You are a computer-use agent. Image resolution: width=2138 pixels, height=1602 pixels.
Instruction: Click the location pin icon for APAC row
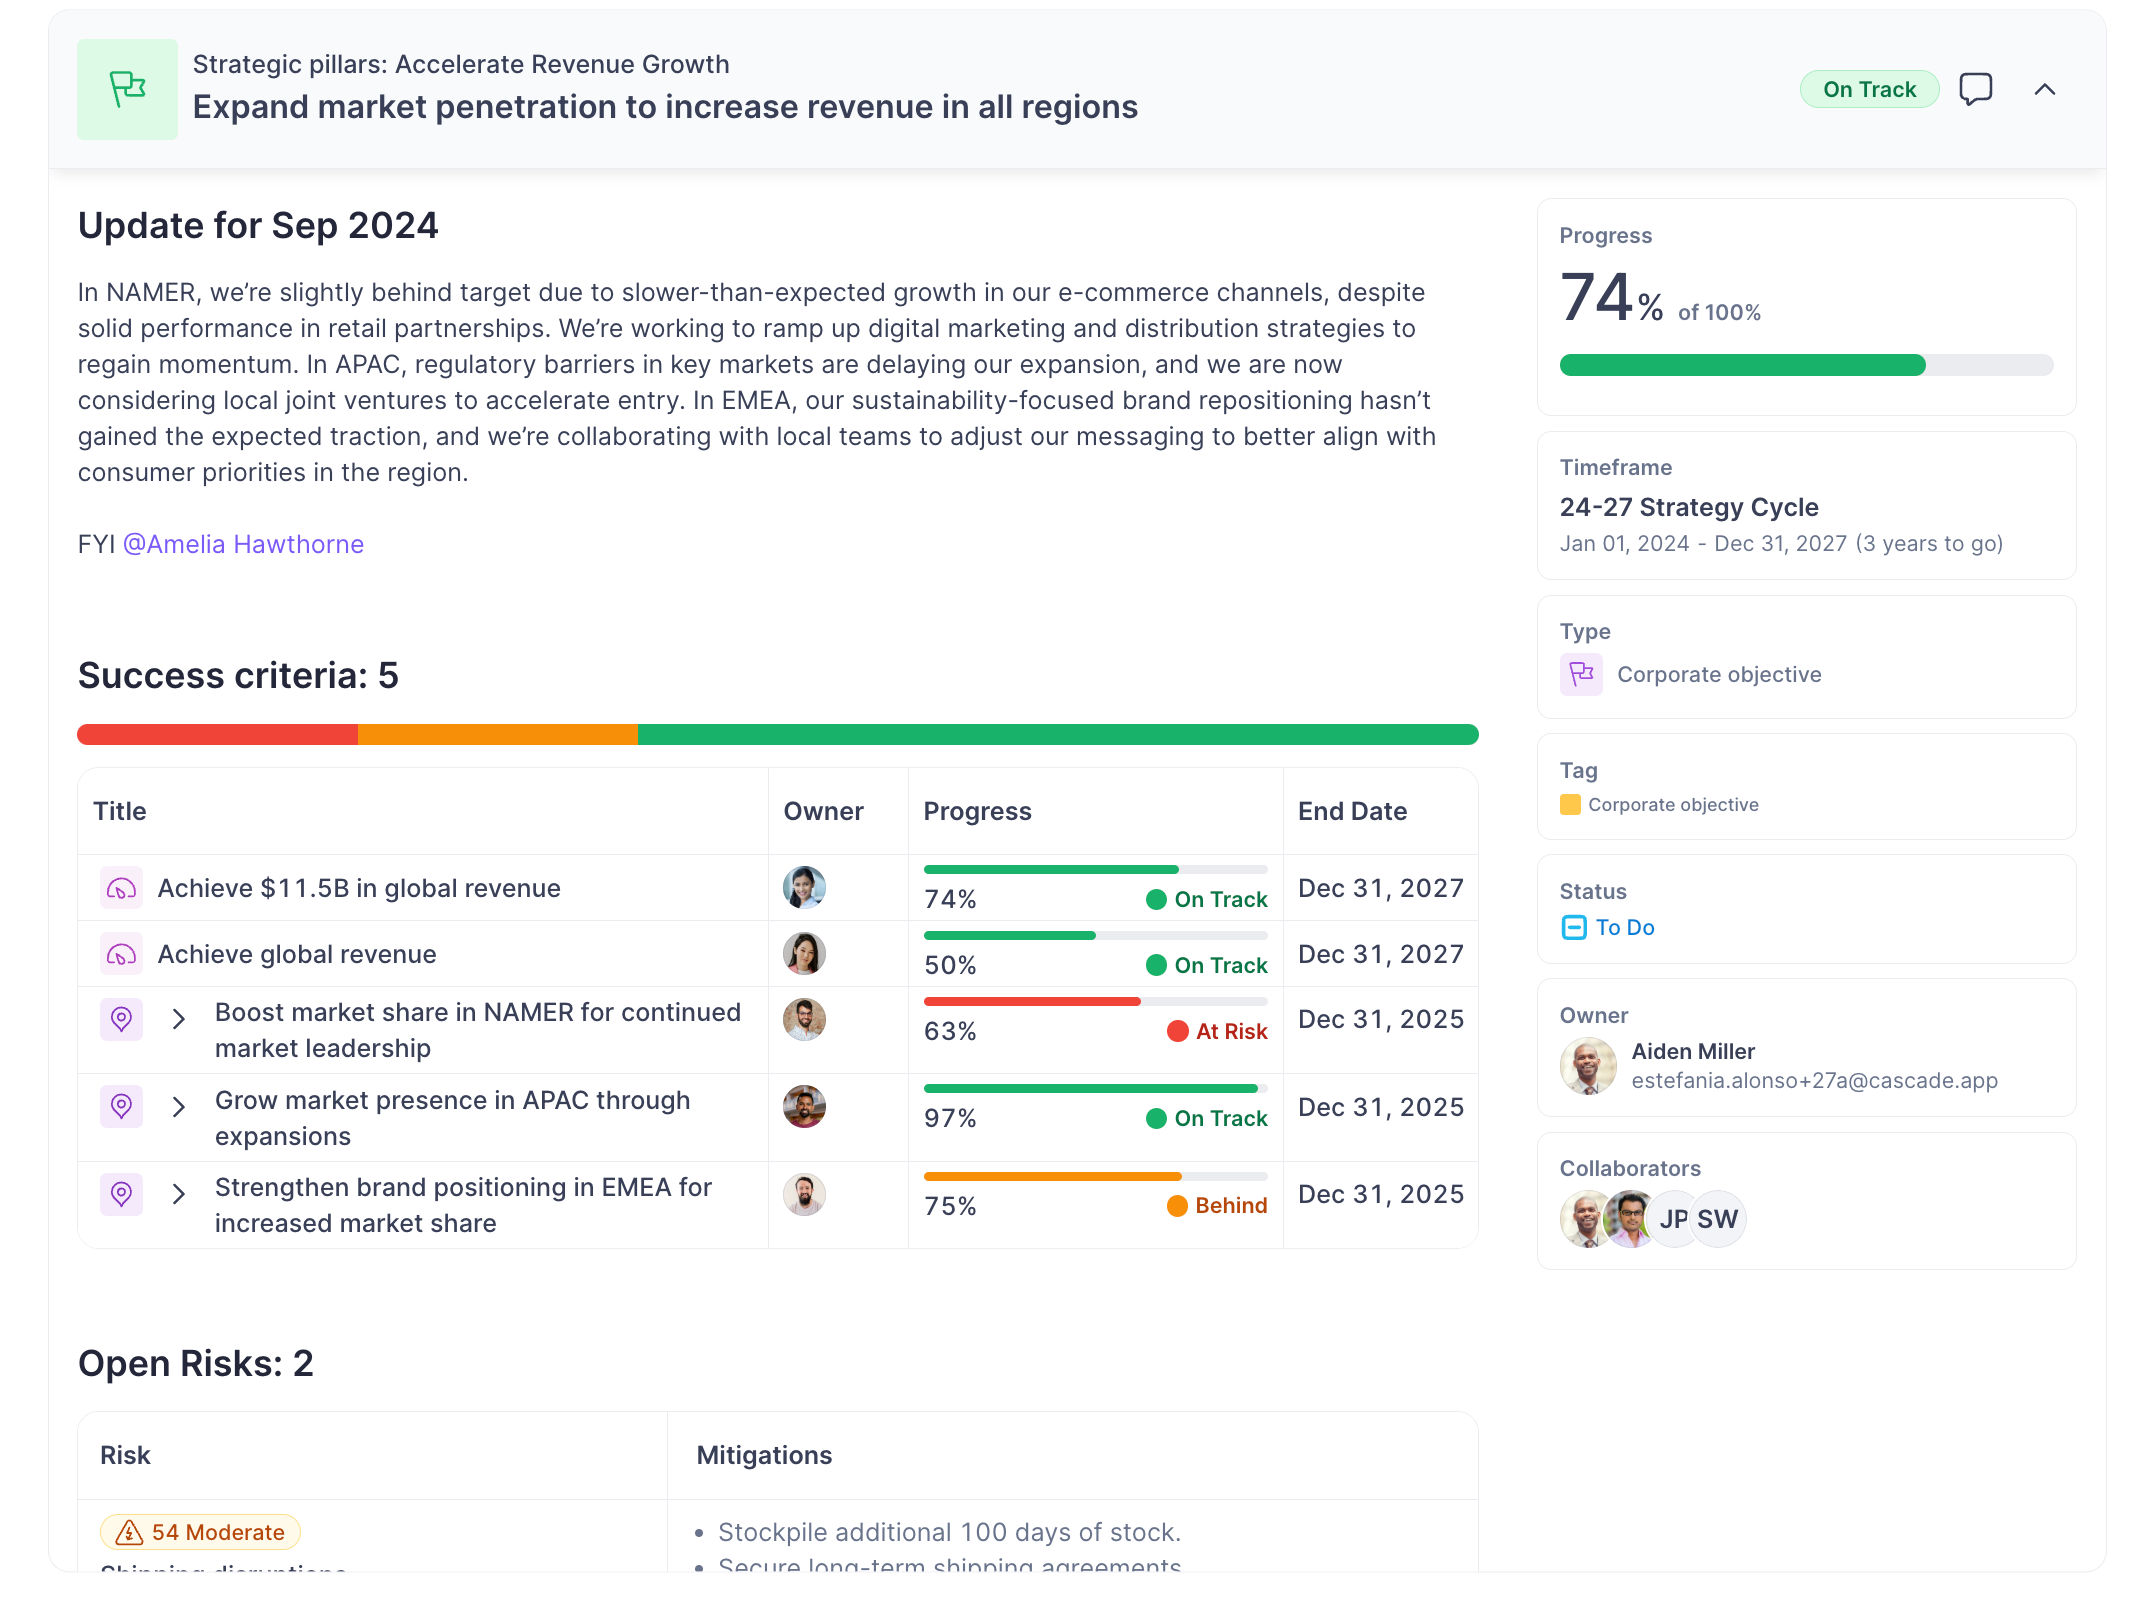(121, 1106)
